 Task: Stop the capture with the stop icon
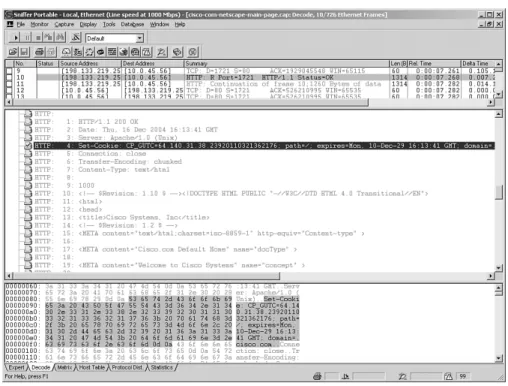click(x=38, y=38)
